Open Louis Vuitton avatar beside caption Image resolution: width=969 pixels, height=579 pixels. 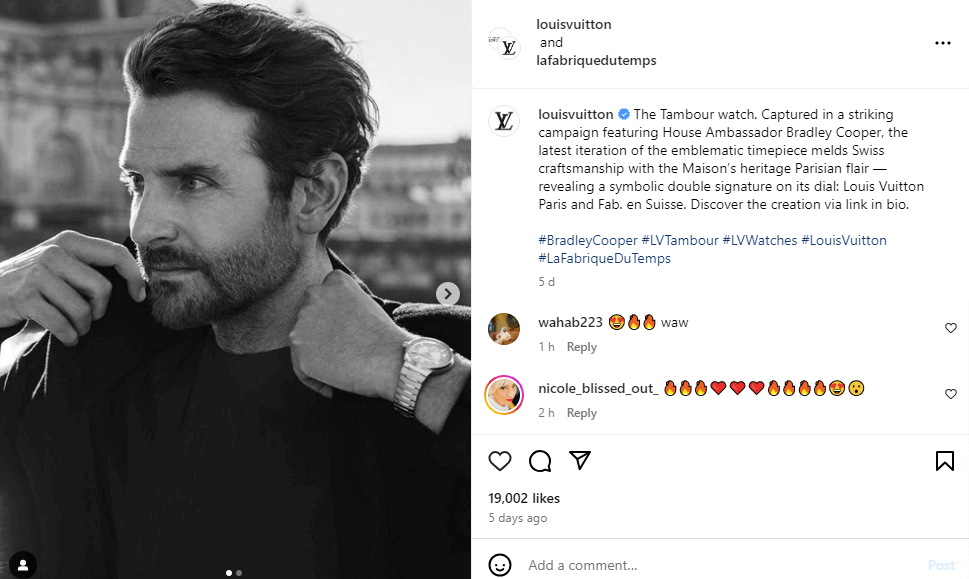(x=503, y=121)
